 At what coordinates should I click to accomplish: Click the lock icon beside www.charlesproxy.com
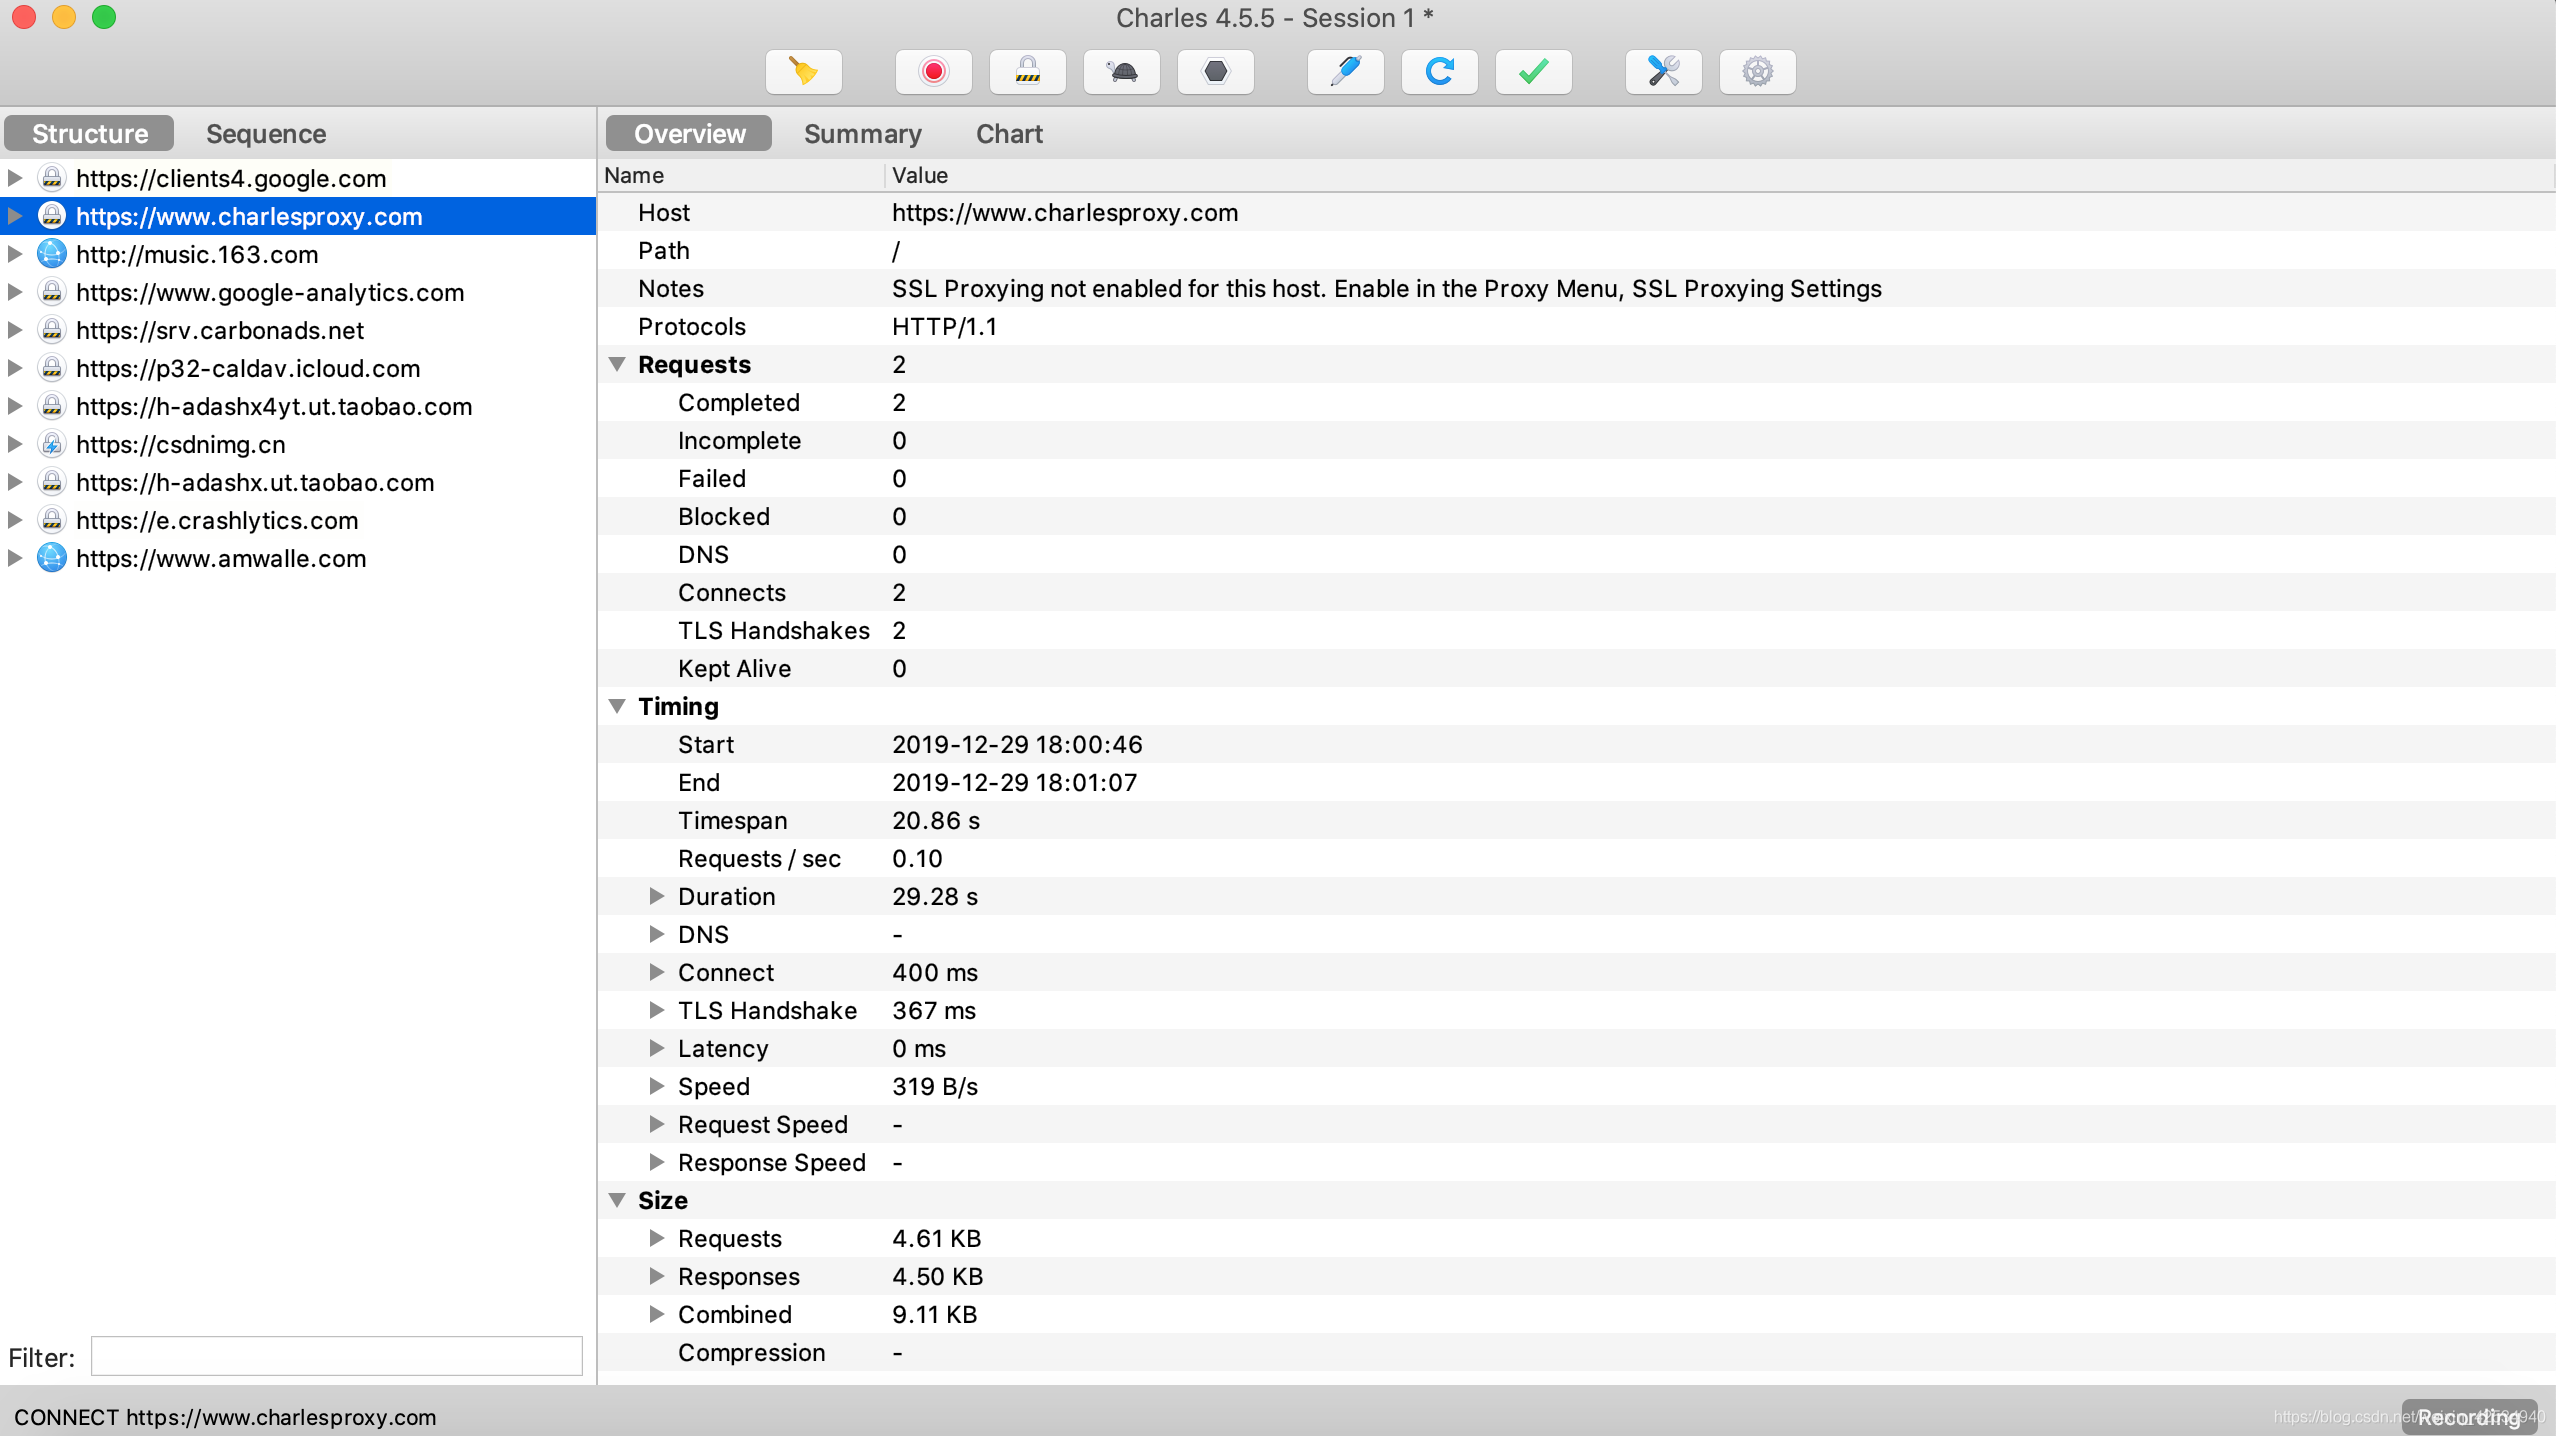click(x=52, y=215)
